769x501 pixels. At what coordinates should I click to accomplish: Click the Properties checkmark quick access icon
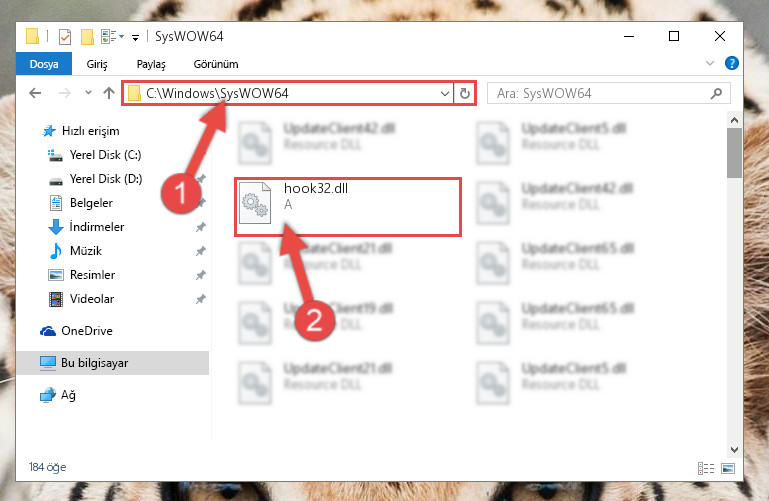65,37
